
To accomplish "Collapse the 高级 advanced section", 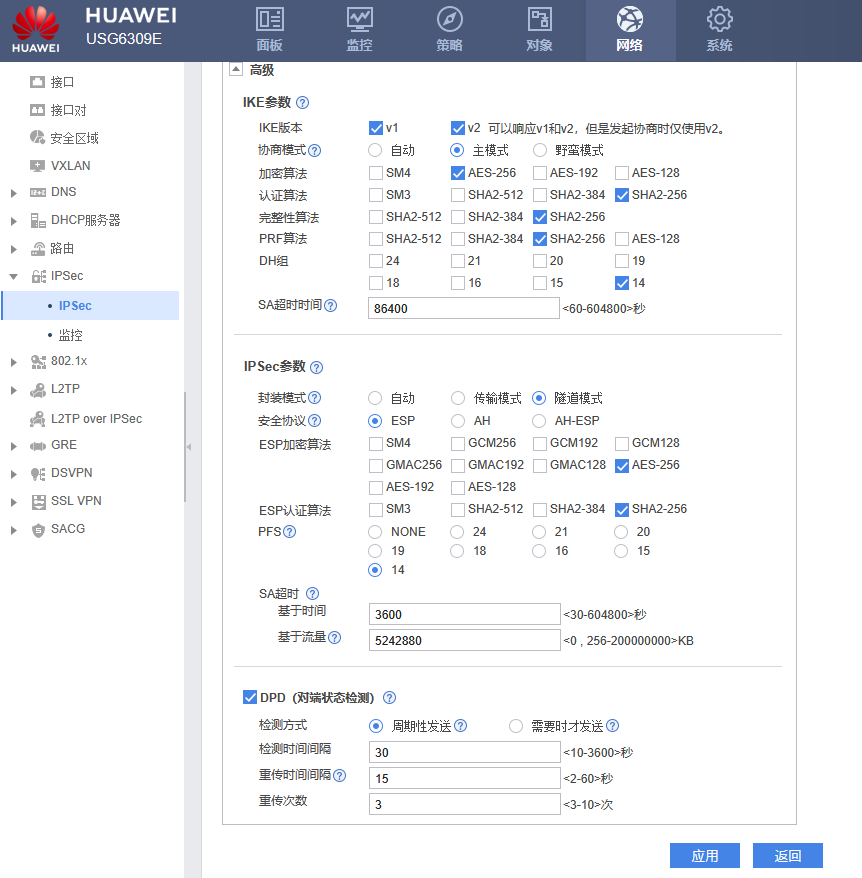I will 236,70.
